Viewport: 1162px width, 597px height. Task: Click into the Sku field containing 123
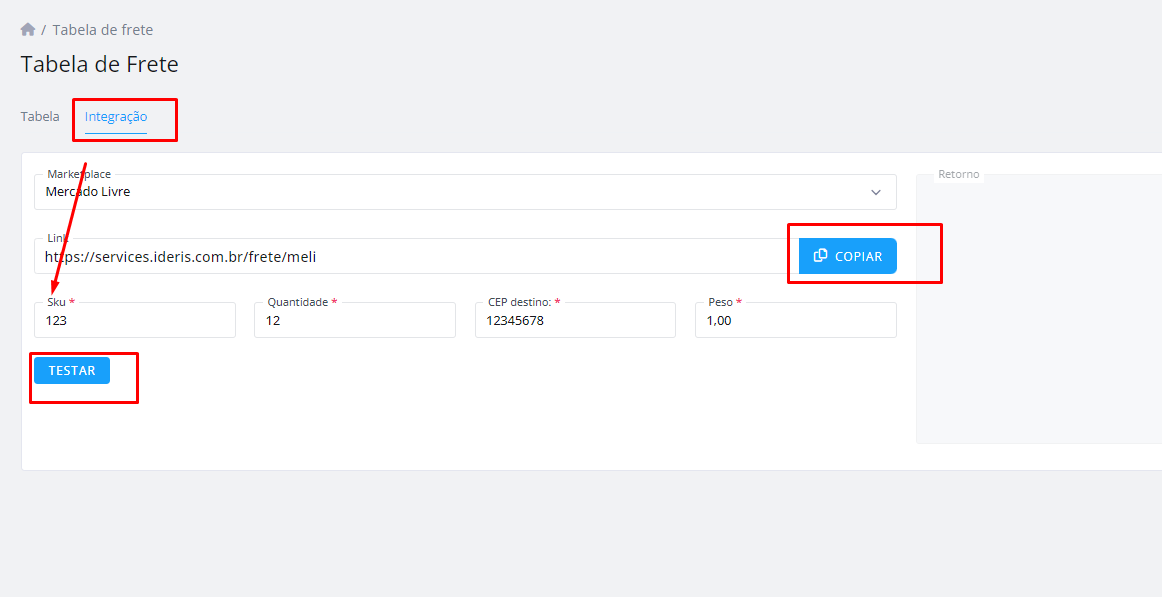[x=135, y=321]
